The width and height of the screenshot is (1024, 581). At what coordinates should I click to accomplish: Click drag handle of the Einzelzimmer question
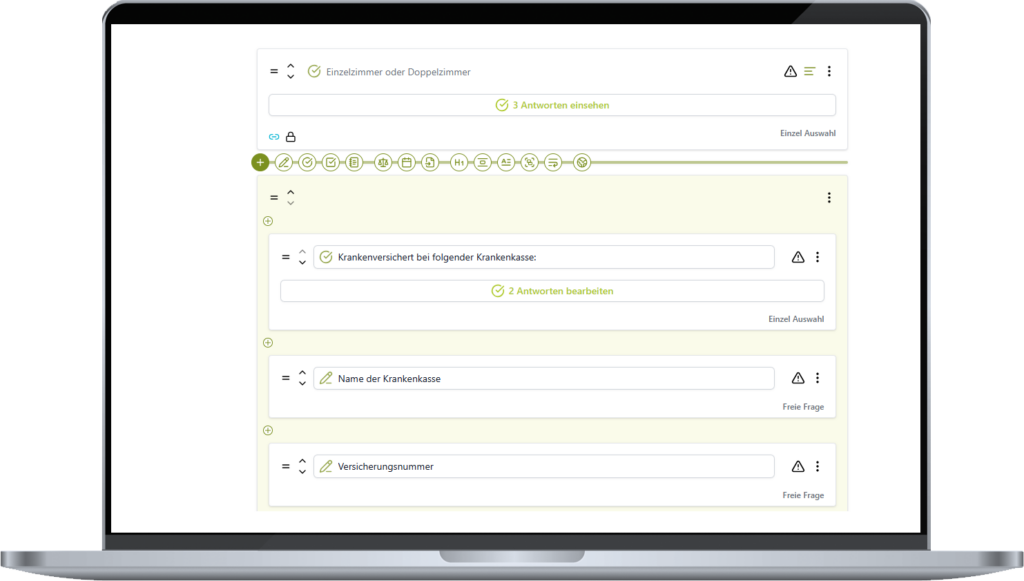pos(274,72)
